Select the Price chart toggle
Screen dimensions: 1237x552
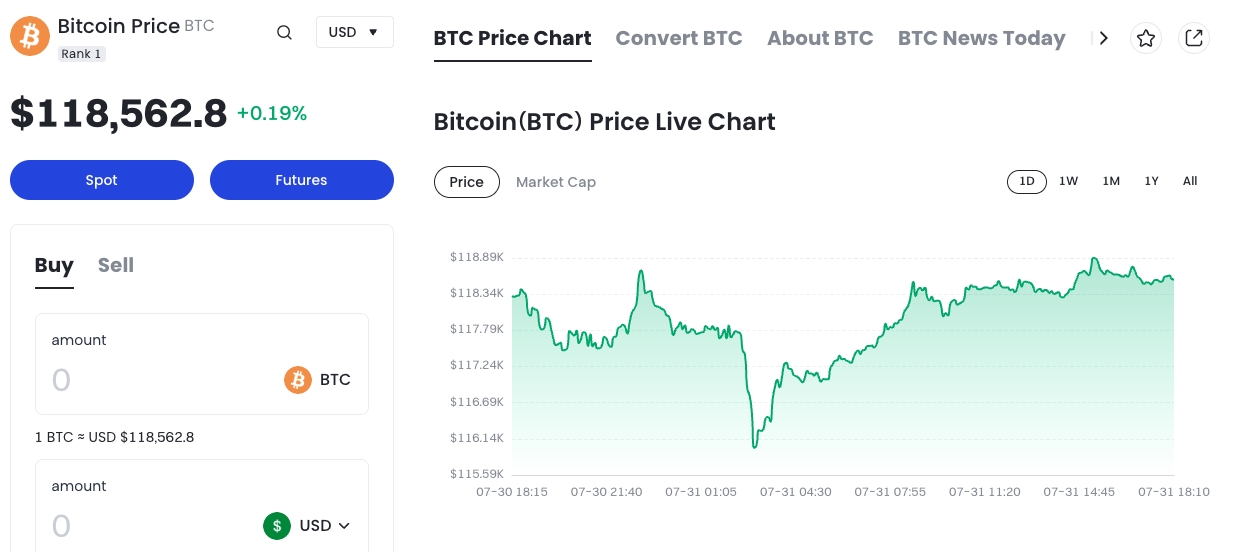pyautogui.click(x=466, y=182)
